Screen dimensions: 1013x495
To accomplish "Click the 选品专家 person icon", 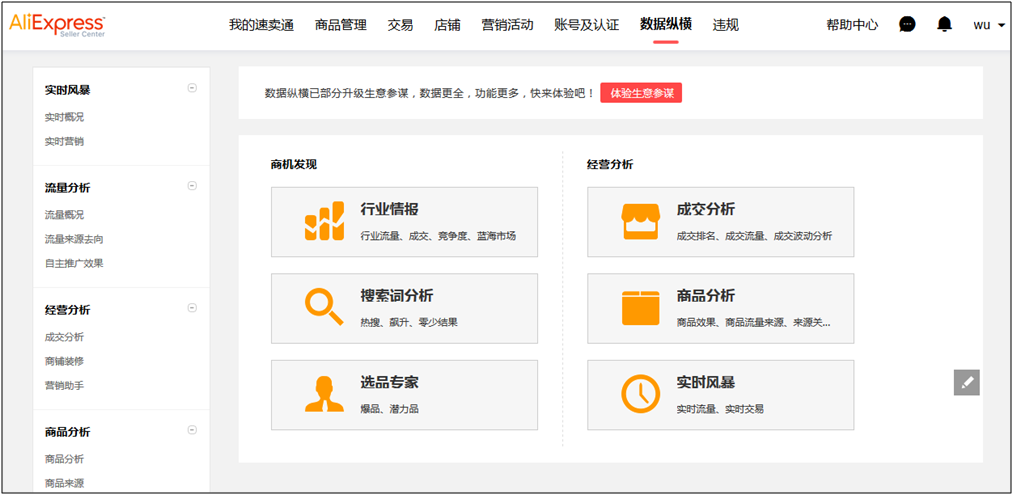I will coord(324,394).
